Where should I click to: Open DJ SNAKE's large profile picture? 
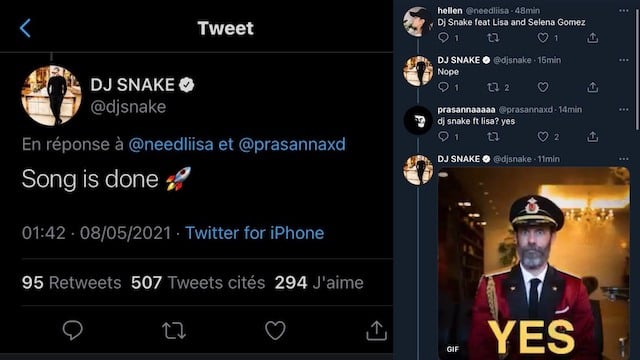click(51, 96)
